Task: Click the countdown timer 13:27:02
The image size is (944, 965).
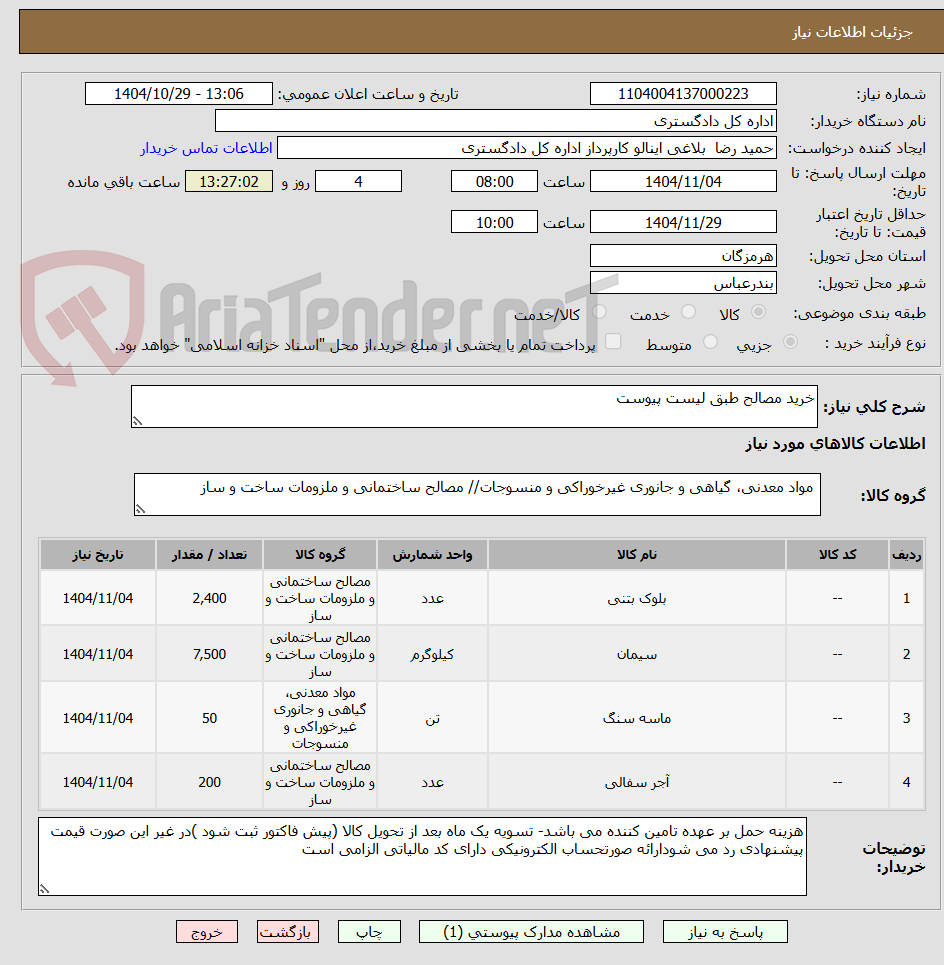Action: coord(229,182)
